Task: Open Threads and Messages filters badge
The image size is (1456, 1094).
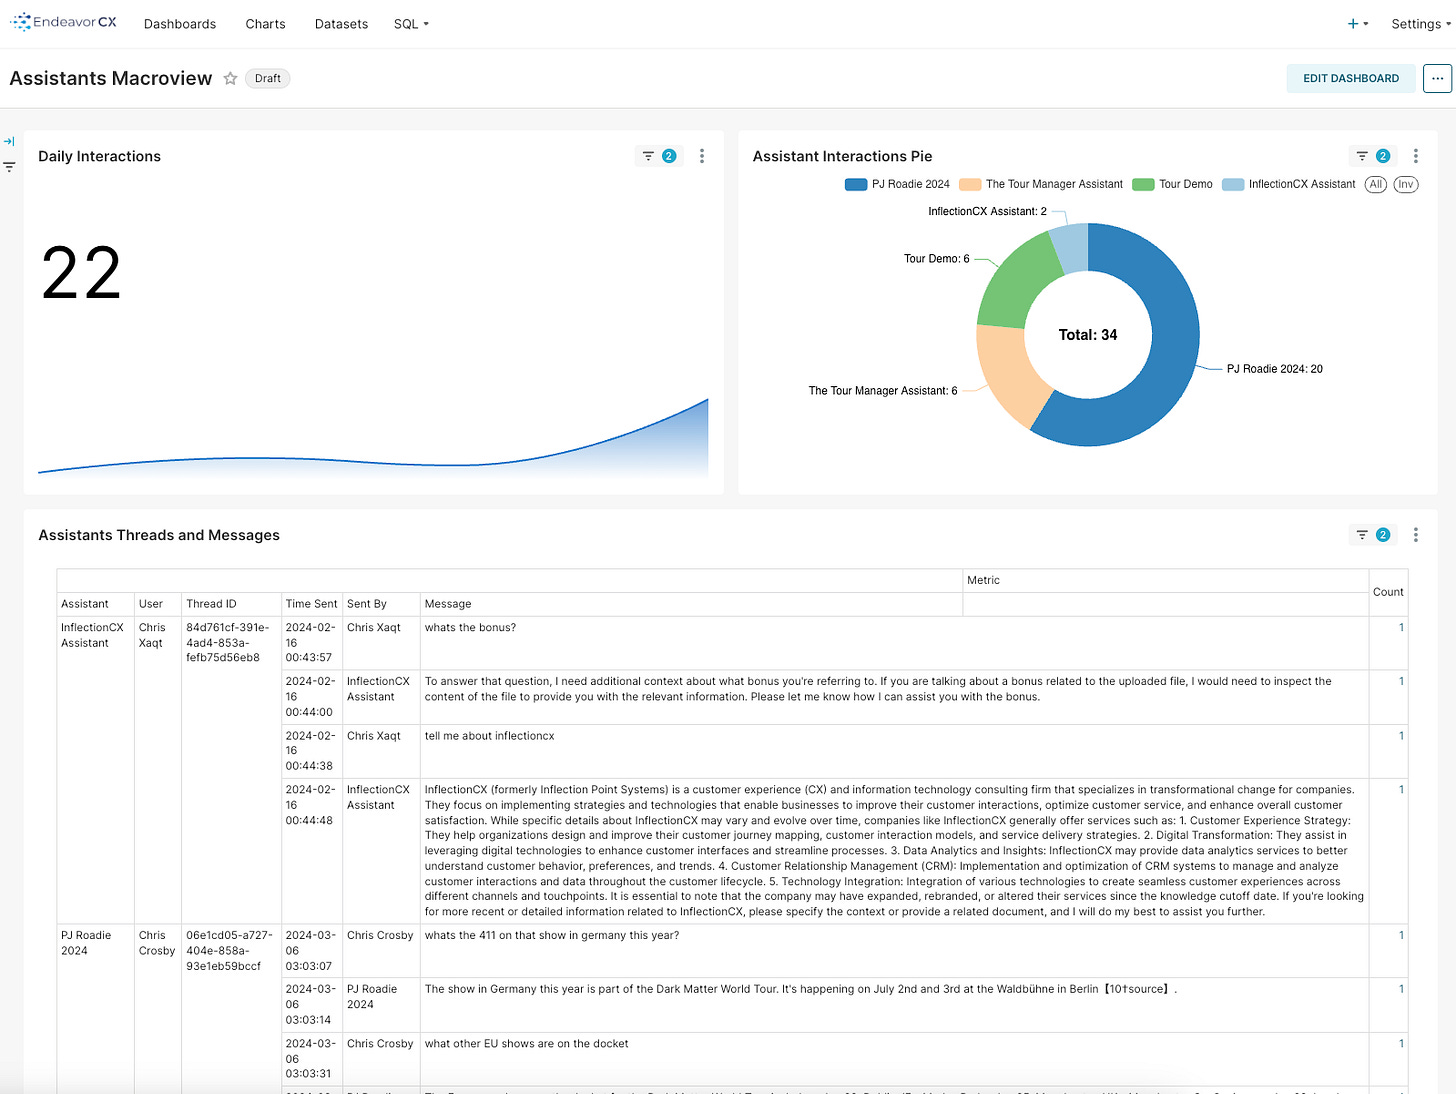Action: [x=1373, y=535]
